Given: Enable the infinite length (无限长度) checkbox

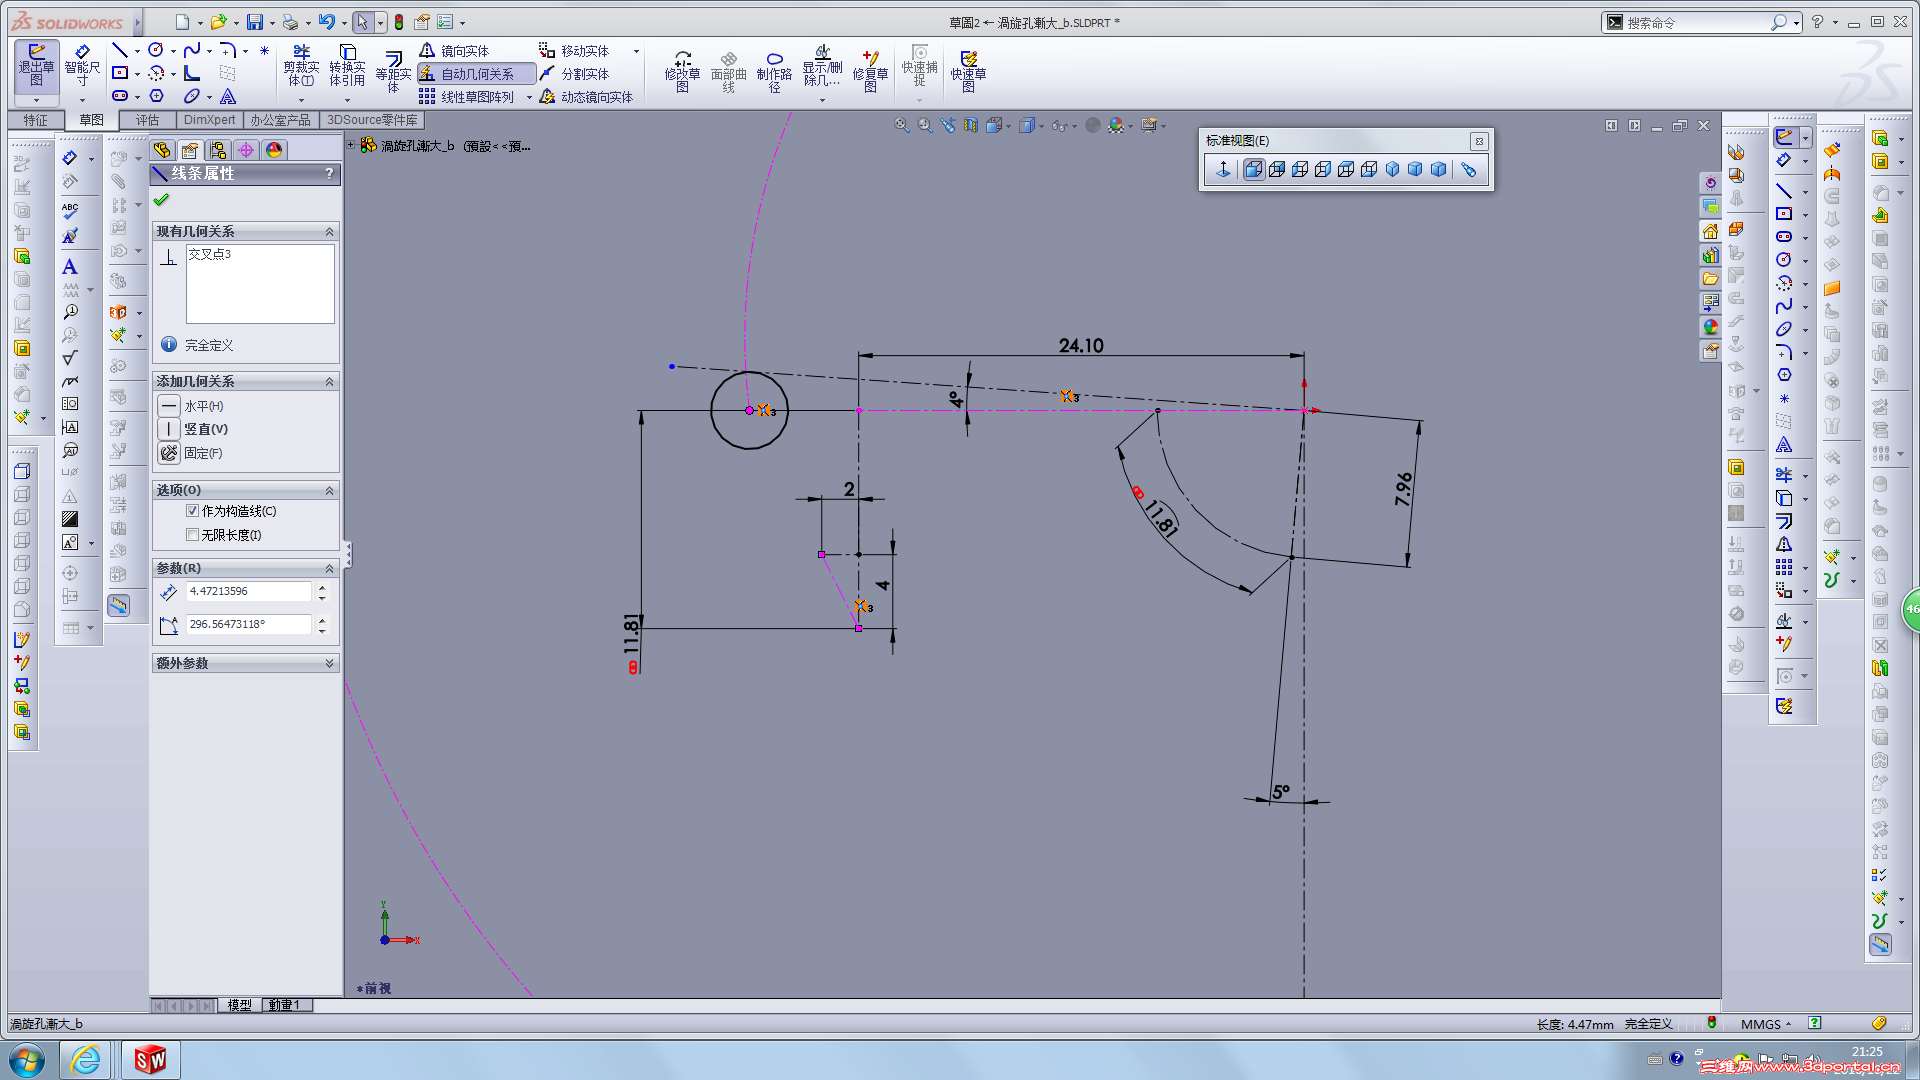Looking at the screenshot, I should click(x=193, y=535).
